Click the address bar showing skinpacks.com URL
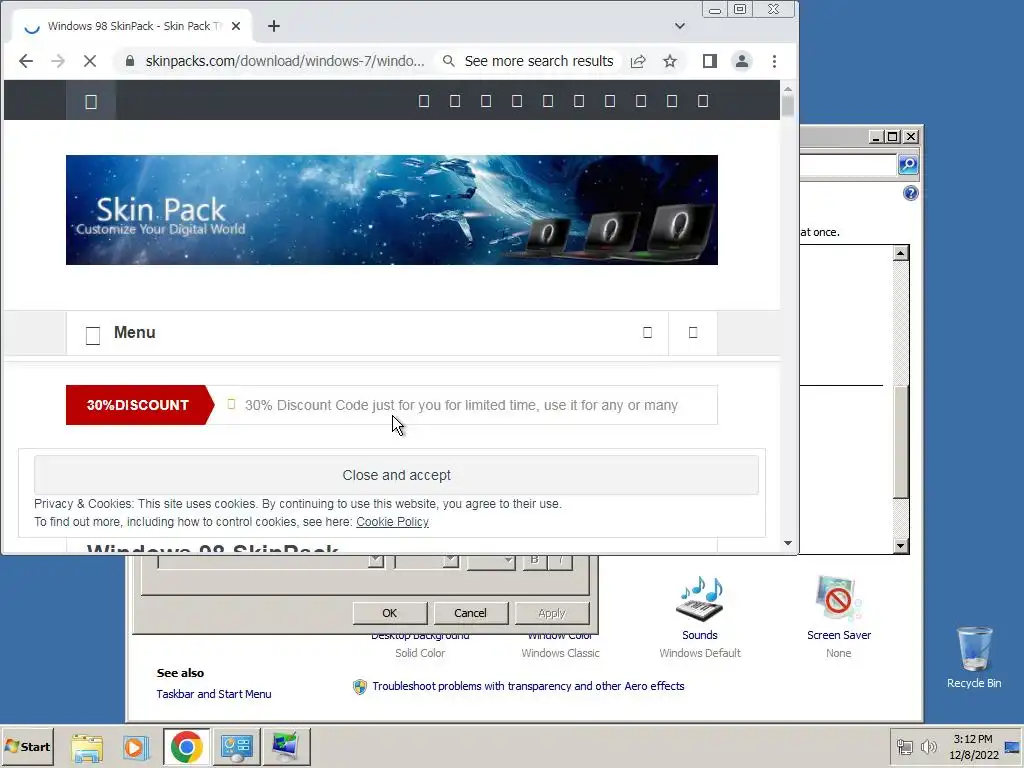This screenshot has height=768, width=1024. tap(285, 61)
